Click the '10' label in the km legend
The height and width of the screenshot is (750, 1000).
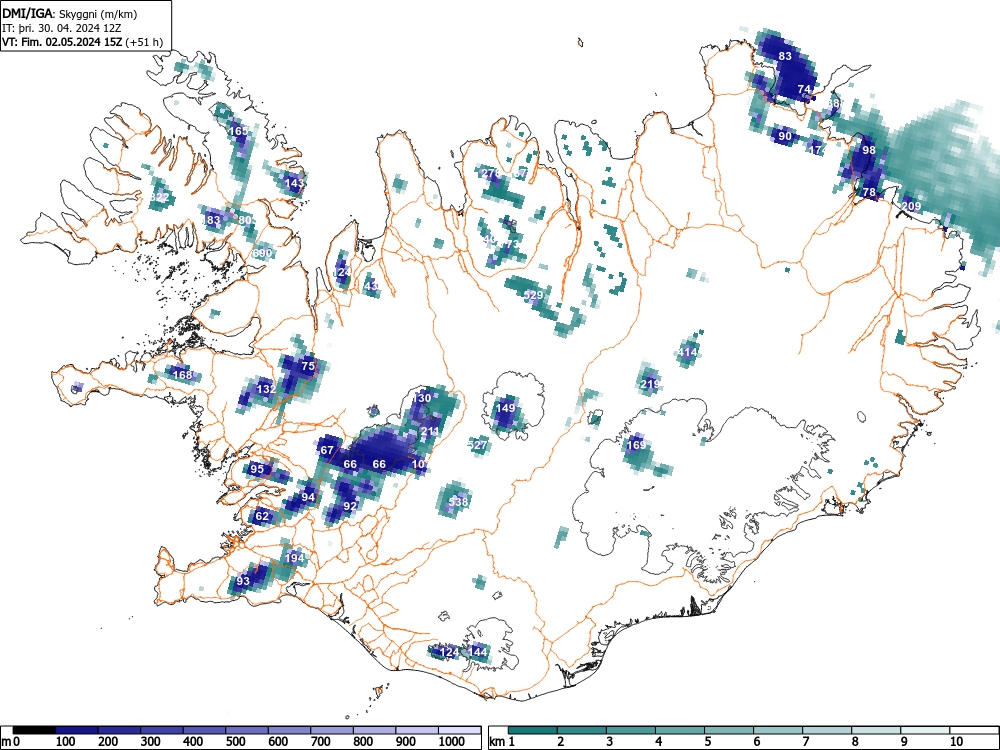pos(955,741)
